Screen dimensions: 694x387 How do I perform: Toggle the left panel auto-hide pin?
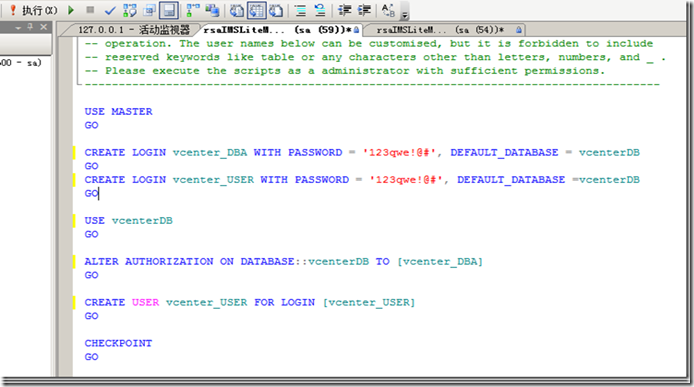tap(30, 27)
